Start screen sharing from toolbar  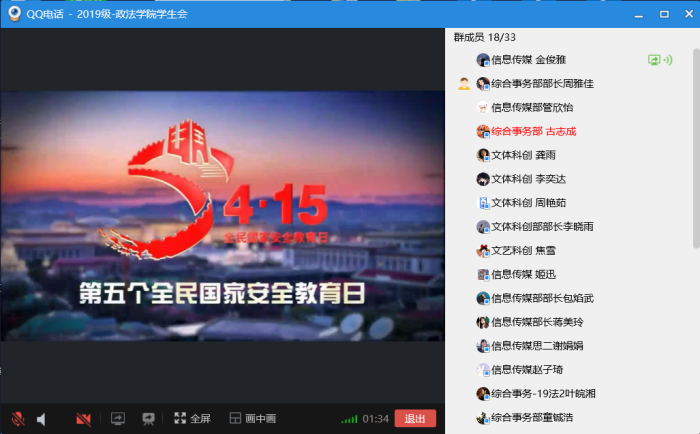pyautogui.click(x=118, y=418)
